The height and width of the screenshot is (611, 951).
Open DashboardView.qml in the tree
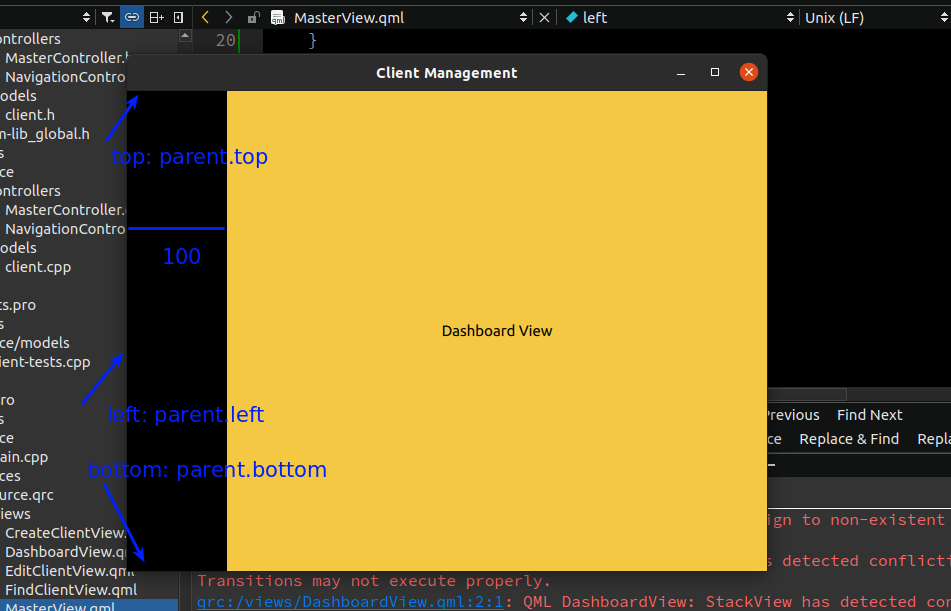click(66, 552)
